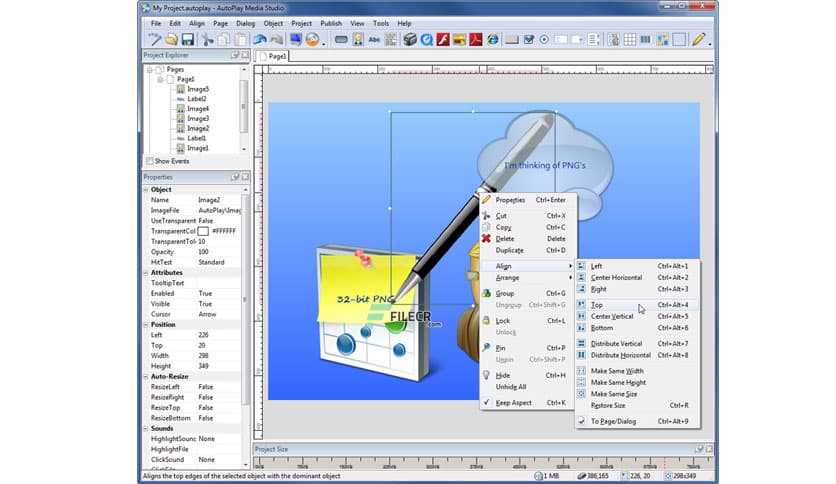Toggle the Pin option in the context menu
This screenshot has height=484, width=836.
528,348
